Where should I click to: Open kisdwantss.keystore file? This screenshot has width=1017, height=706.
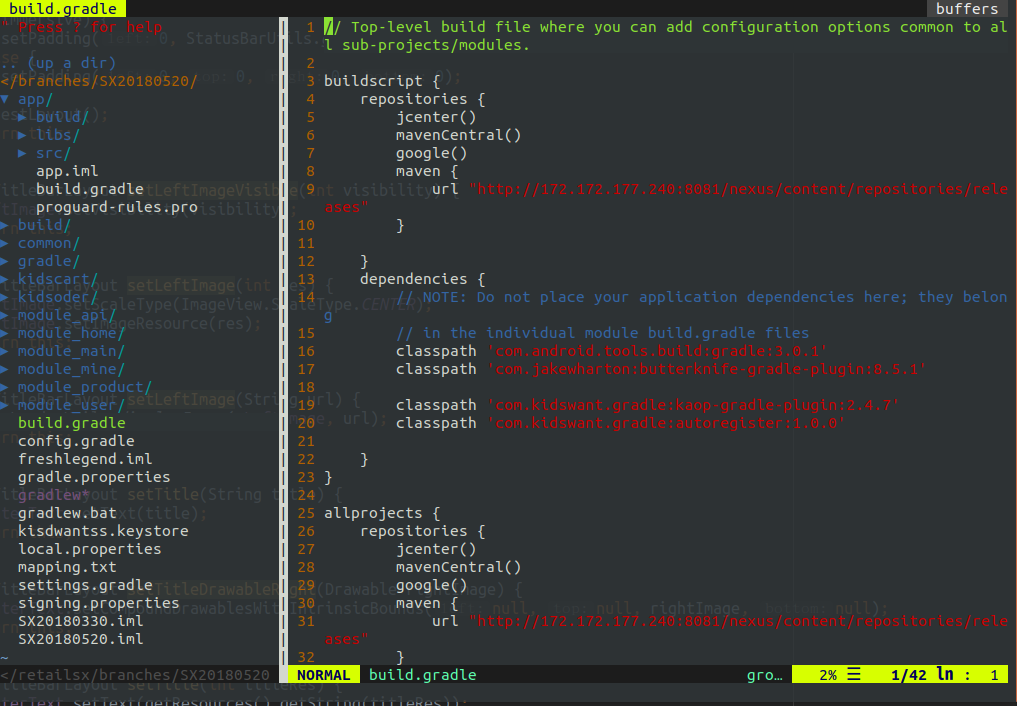click(x=103, y=532)
